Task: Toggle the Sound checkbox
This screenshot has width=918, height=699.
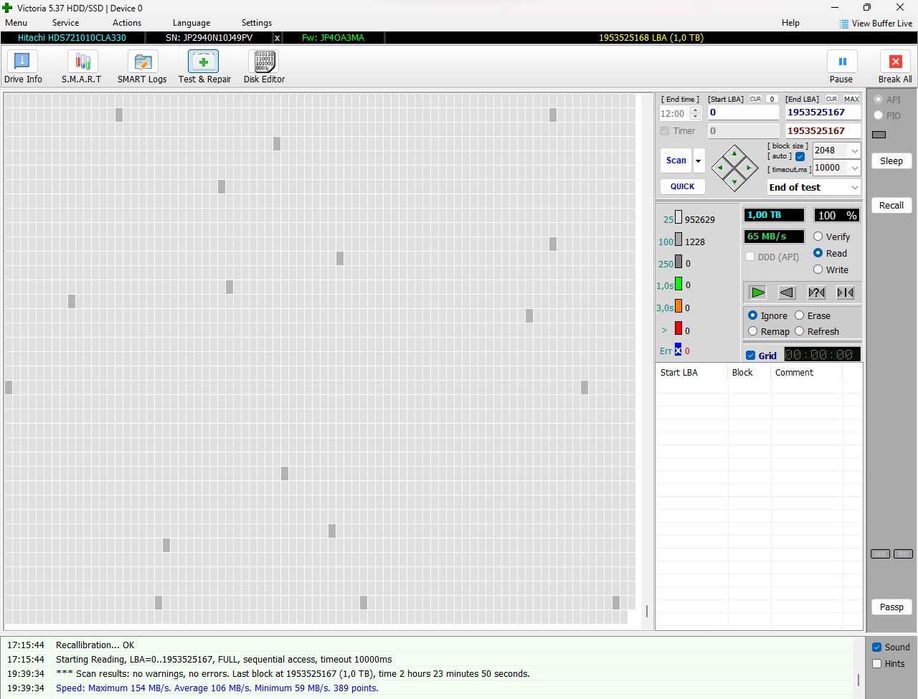Action: coord(876,647)
